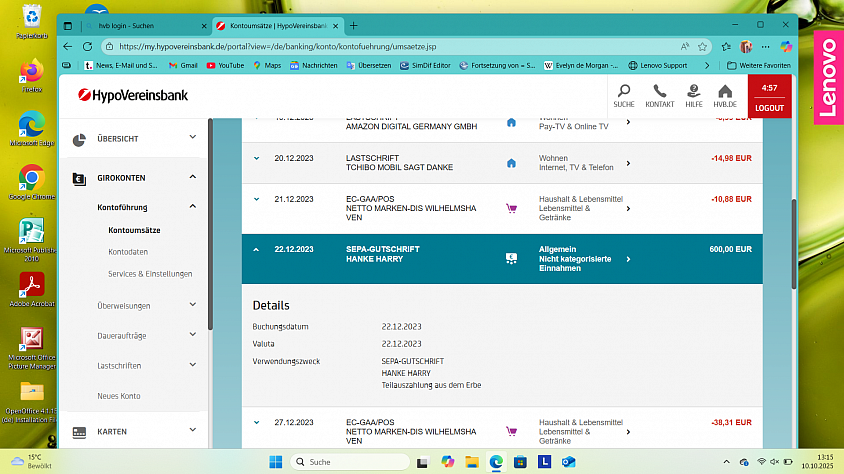The image size is (844, 474).
Task: Collapse the Girokonten section chevron
Action: [x=193, y=176]
